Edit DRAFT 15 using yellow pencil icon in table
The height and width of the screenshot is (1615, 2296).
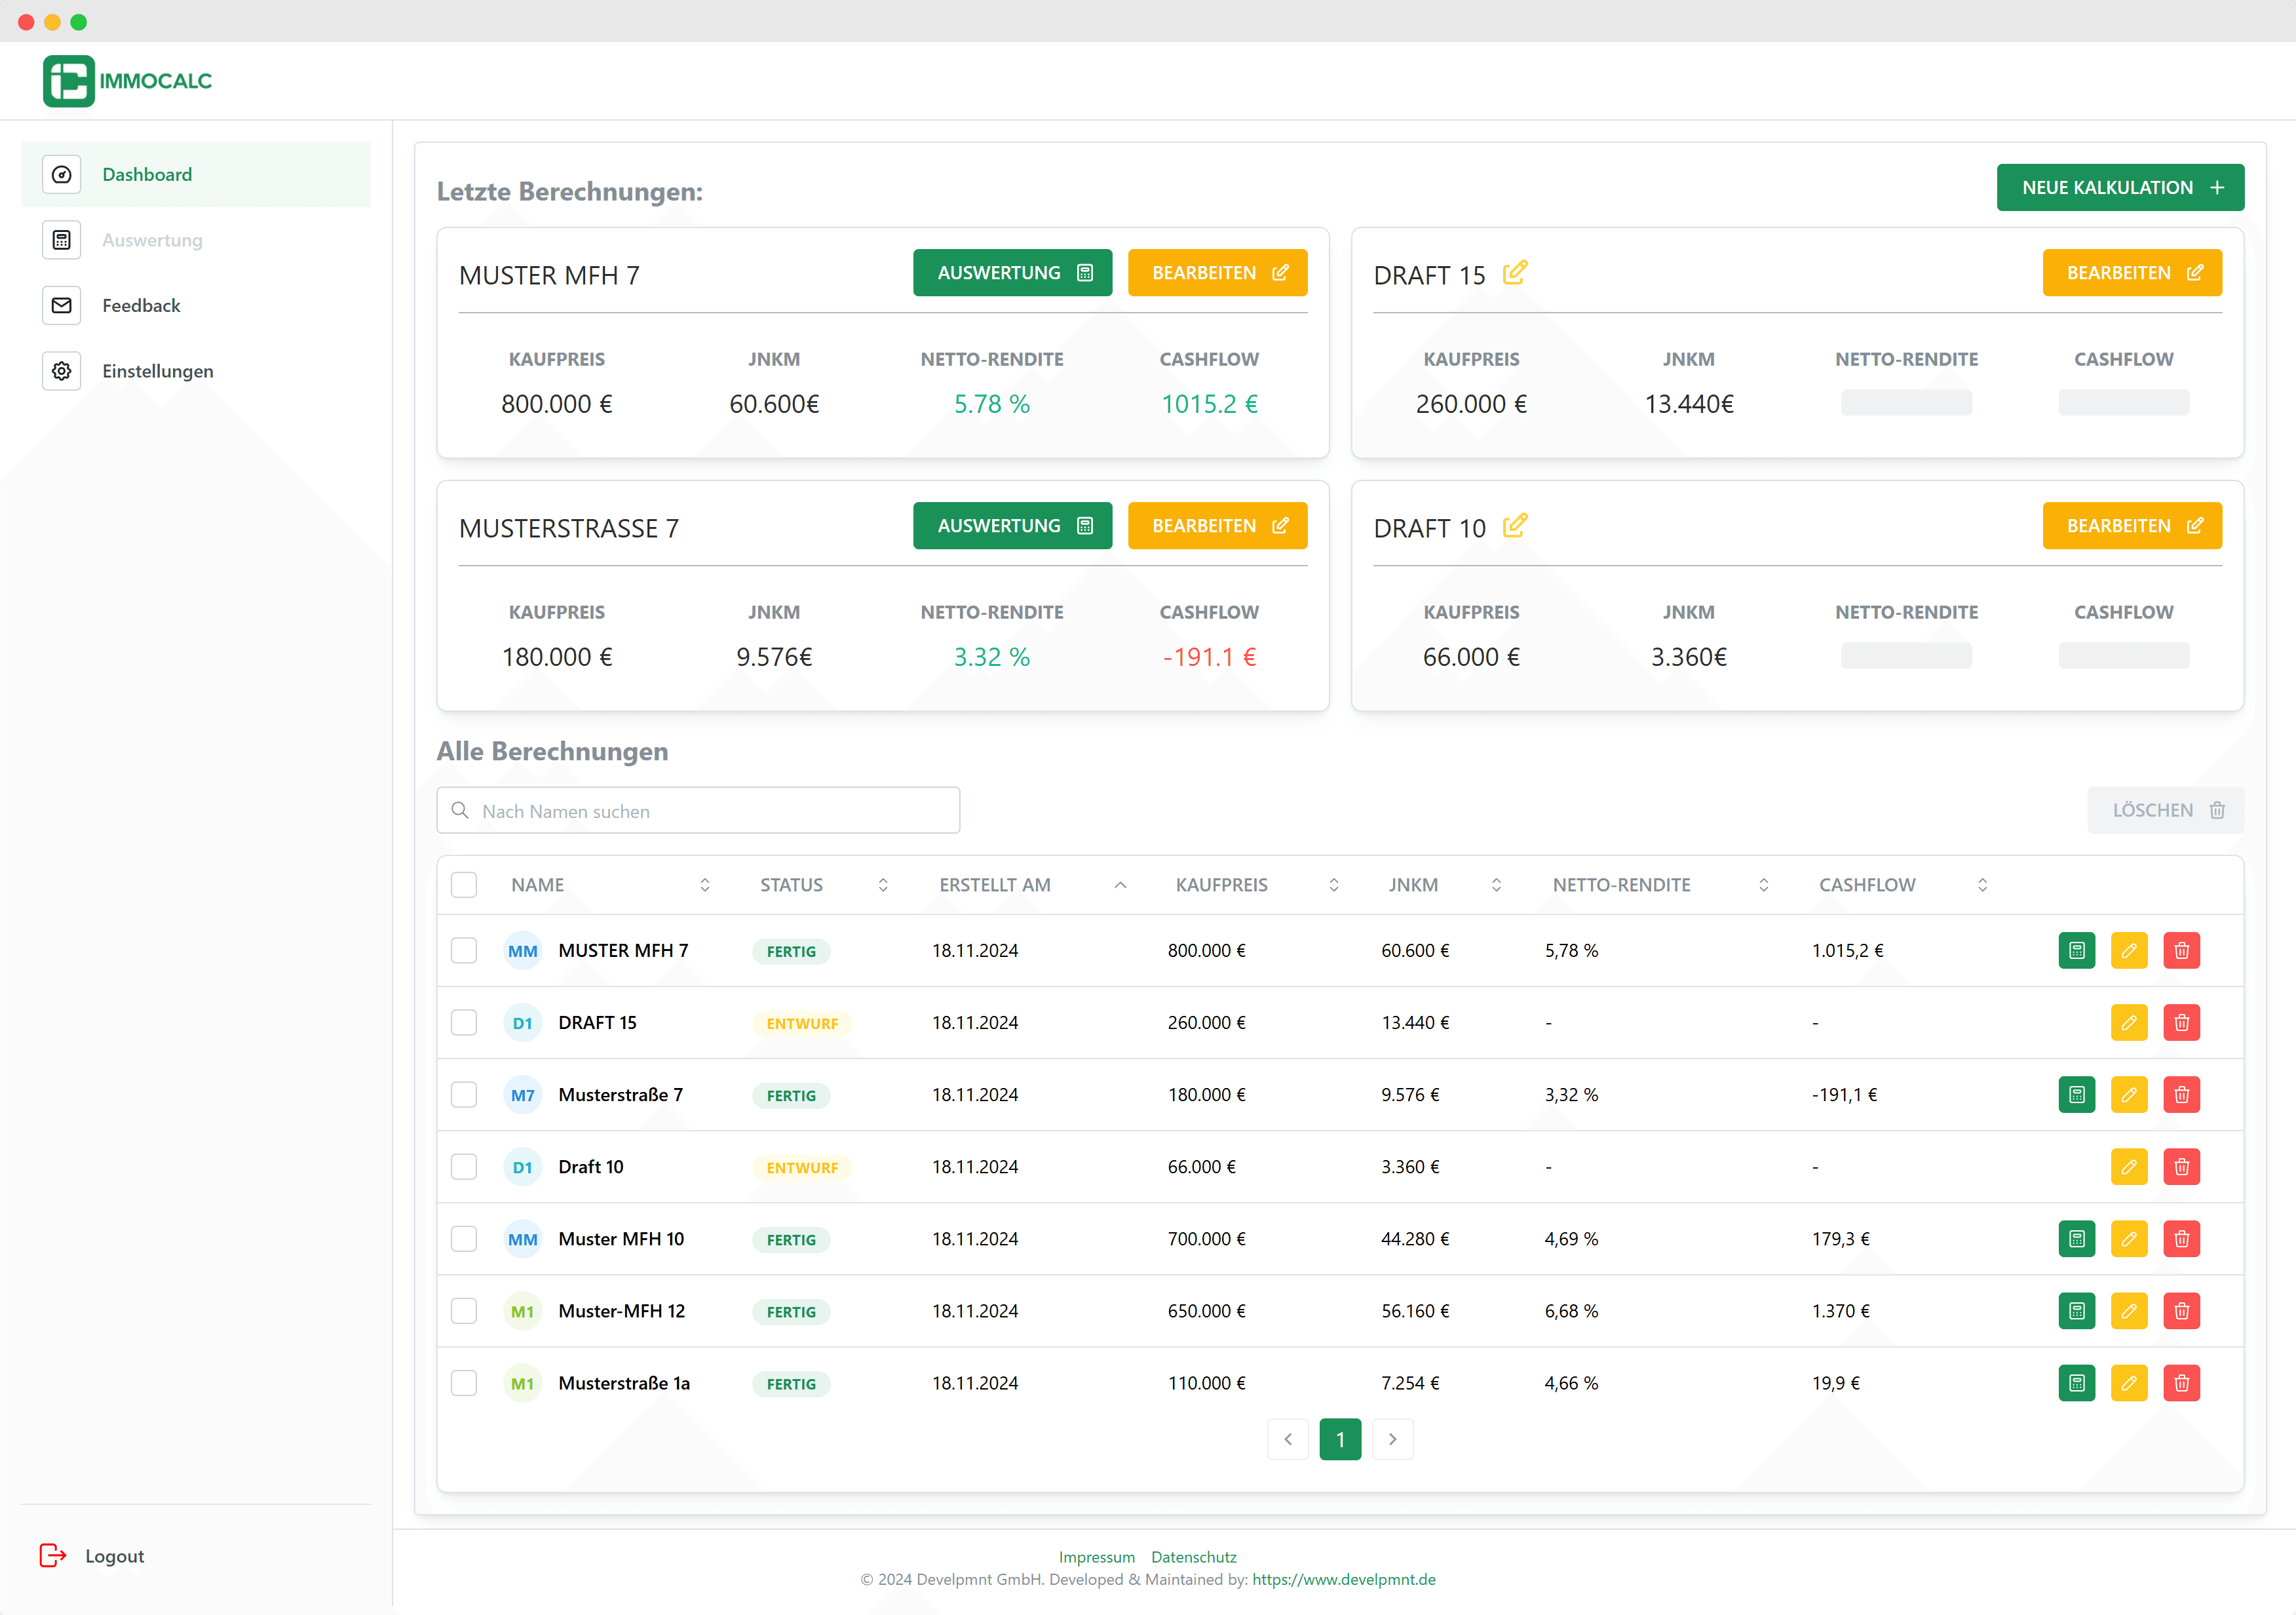click(x=2129, y=1022)
